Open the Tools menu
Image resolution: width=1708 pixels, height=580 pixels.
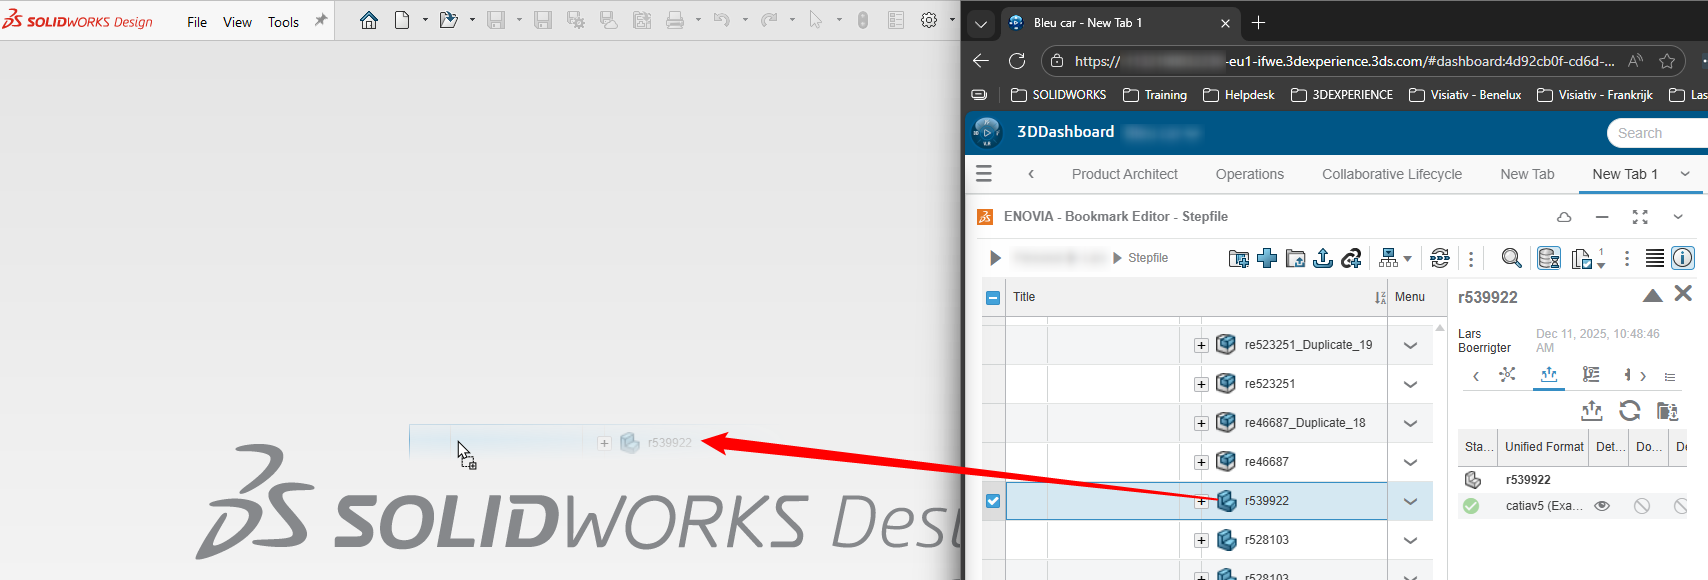point(283,22)
